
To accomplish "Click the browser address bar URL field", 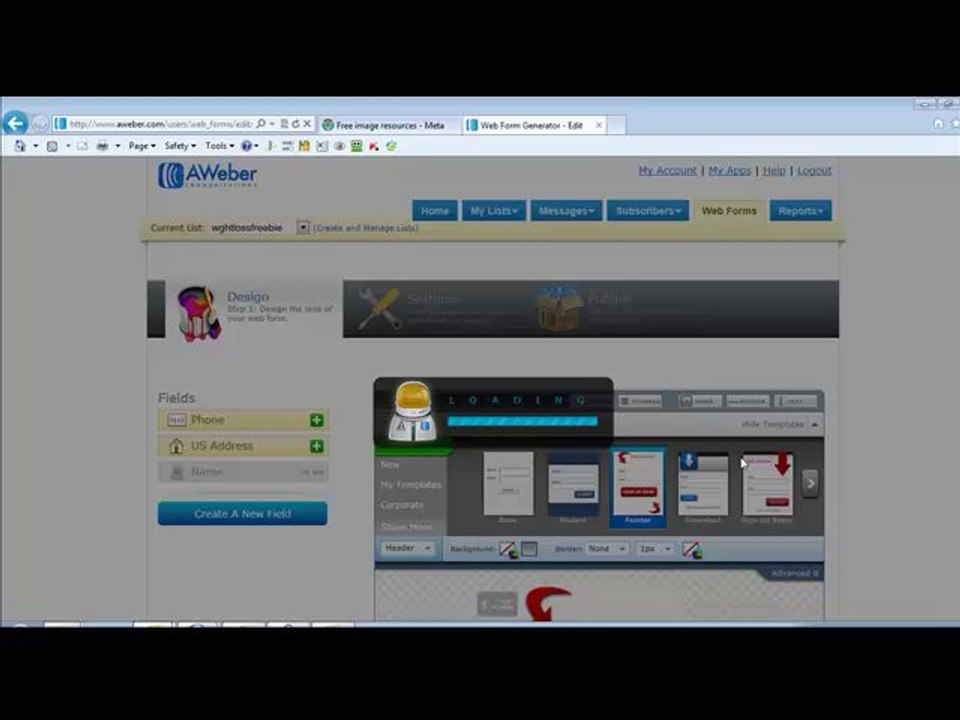I will [x=160, y=124].
